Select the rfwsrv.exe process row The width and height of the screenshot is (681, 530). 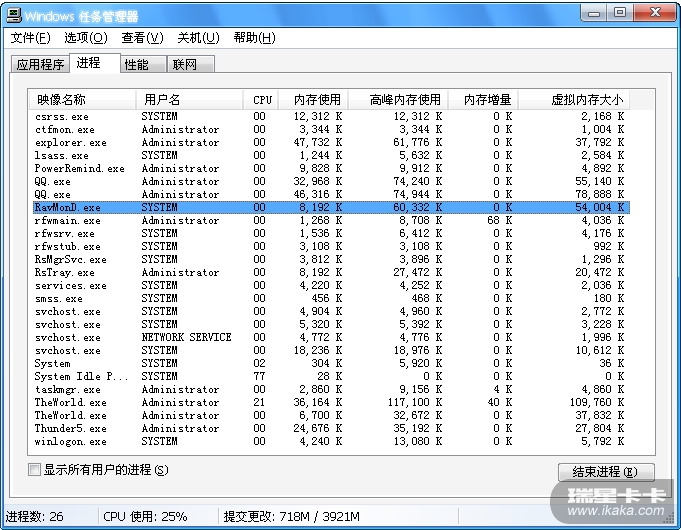pos(331,233)
